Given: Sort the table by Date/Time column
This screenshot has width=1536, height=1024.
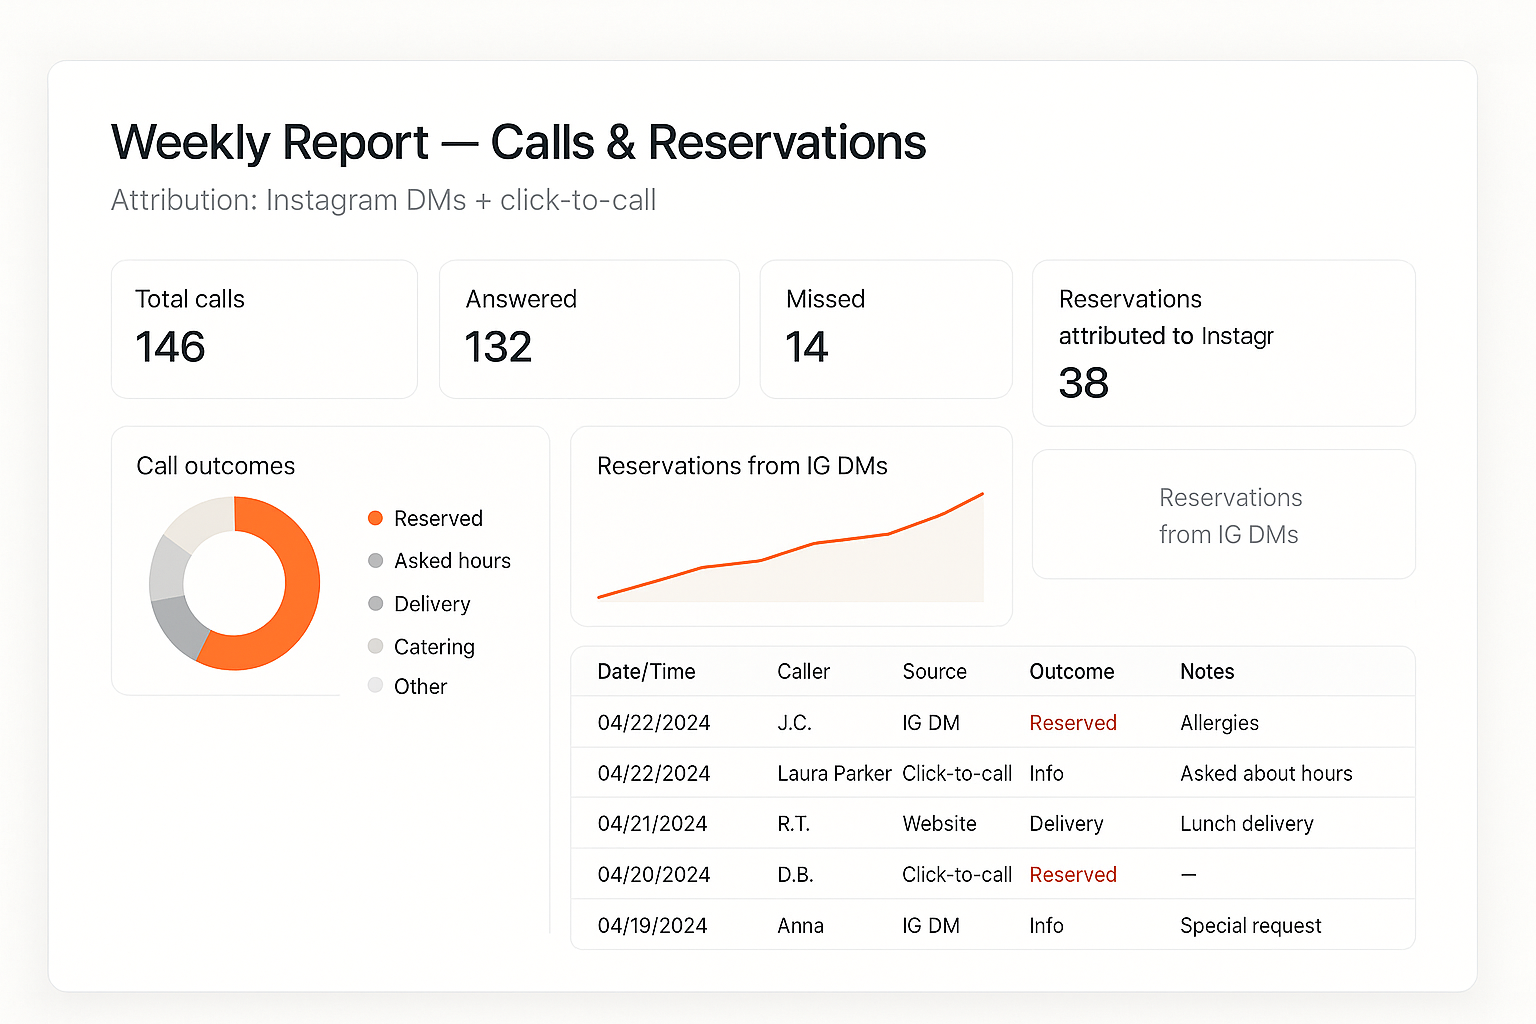Looking at the screenshot, I should [x=645, y=671].
